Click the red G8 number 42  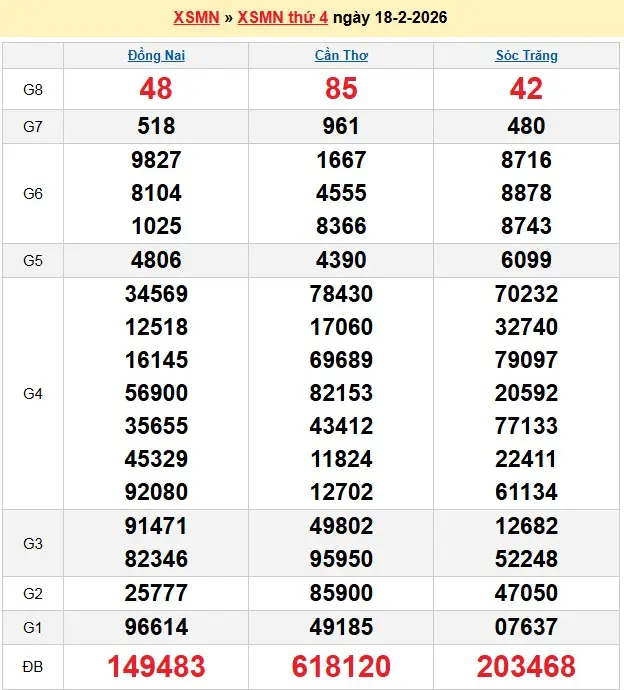coord(526,89)
